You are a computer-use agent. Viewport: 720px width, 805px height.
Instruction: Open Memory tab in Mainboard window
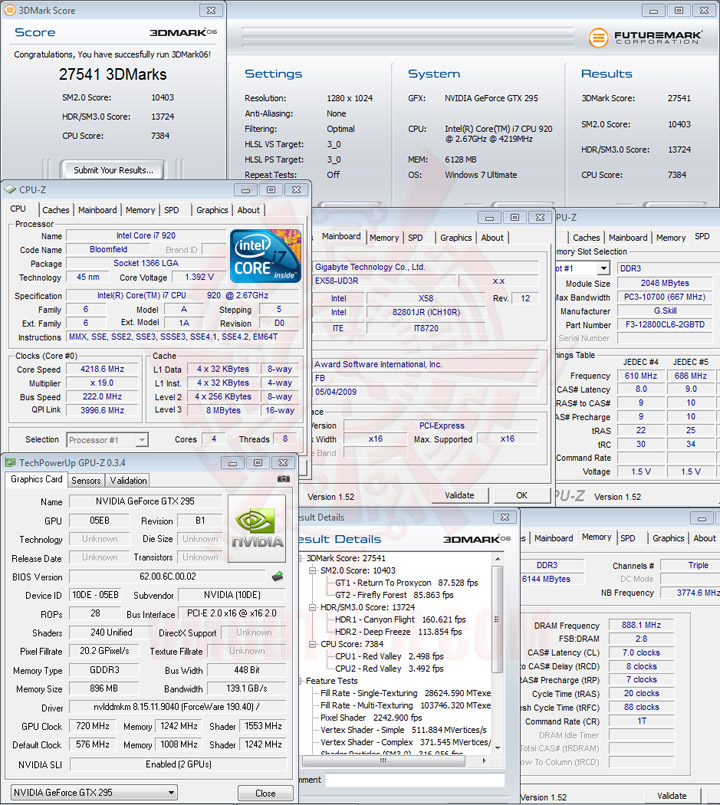coord(384,238)
